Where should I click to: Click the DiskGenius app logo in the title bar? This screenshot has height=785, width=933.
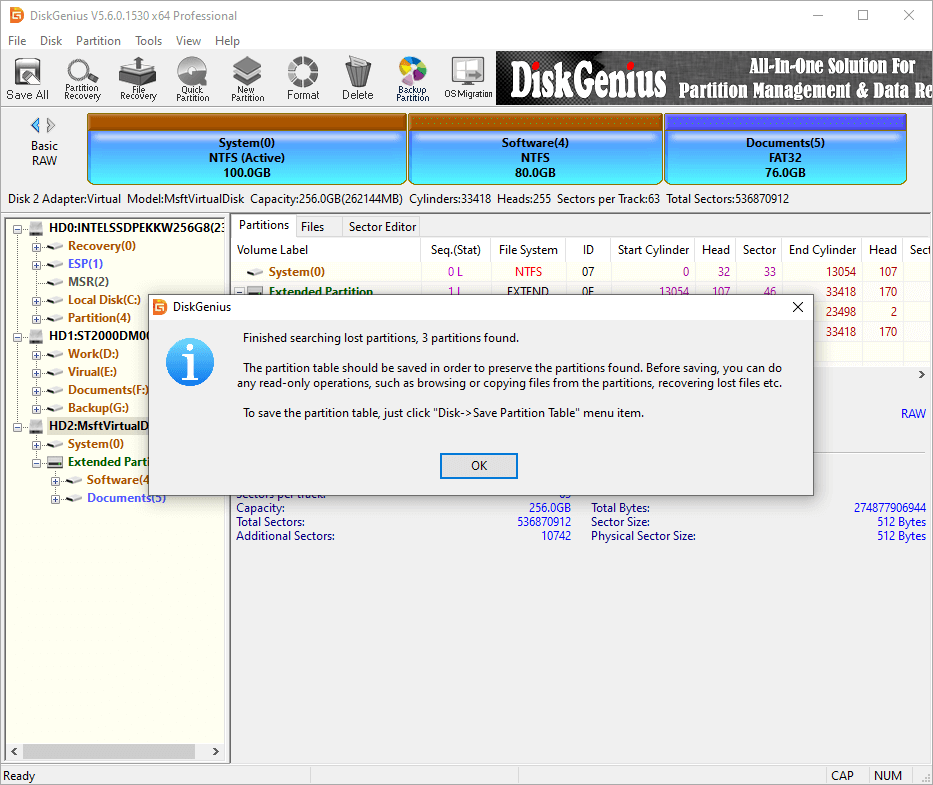[x=17, y=15]
